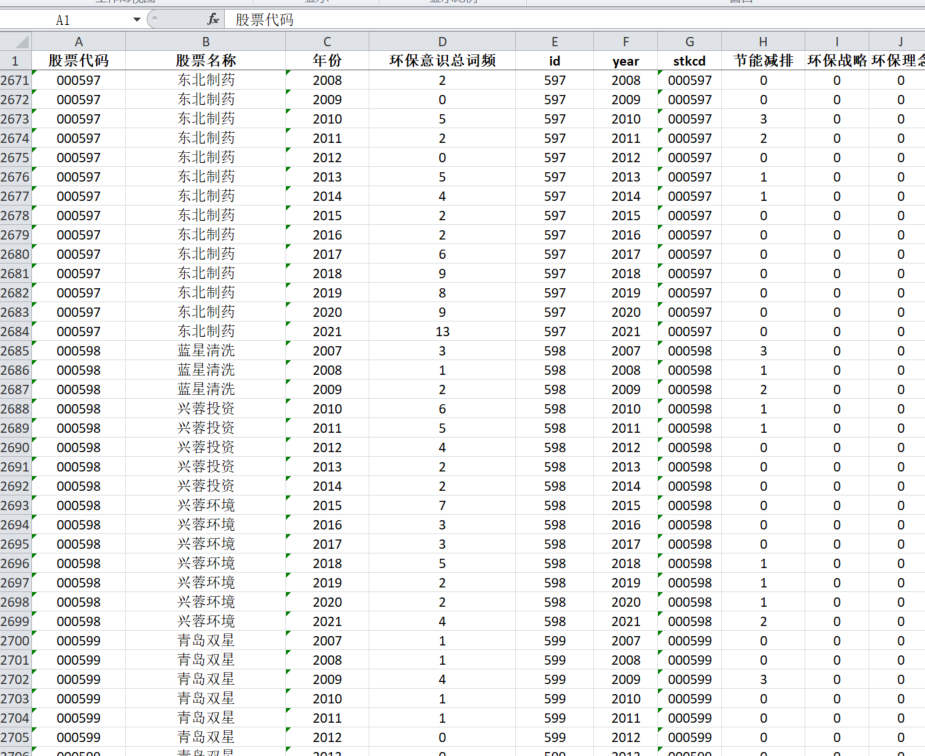This screenshot has height=756, width=925.
Task: Click 兴蓉环境 in row 2693
Action: [x=205, y=505]
